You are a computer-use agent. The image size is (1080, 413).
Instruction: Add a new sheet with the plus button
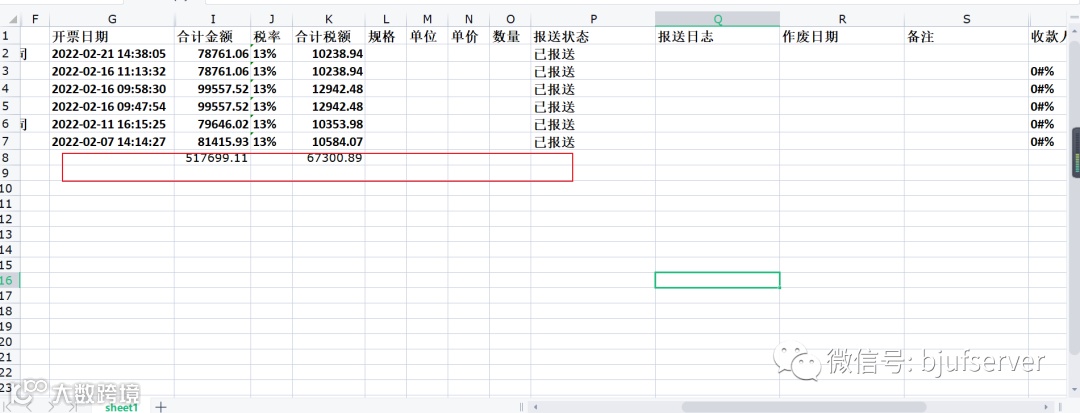click(x=160, y=407)
